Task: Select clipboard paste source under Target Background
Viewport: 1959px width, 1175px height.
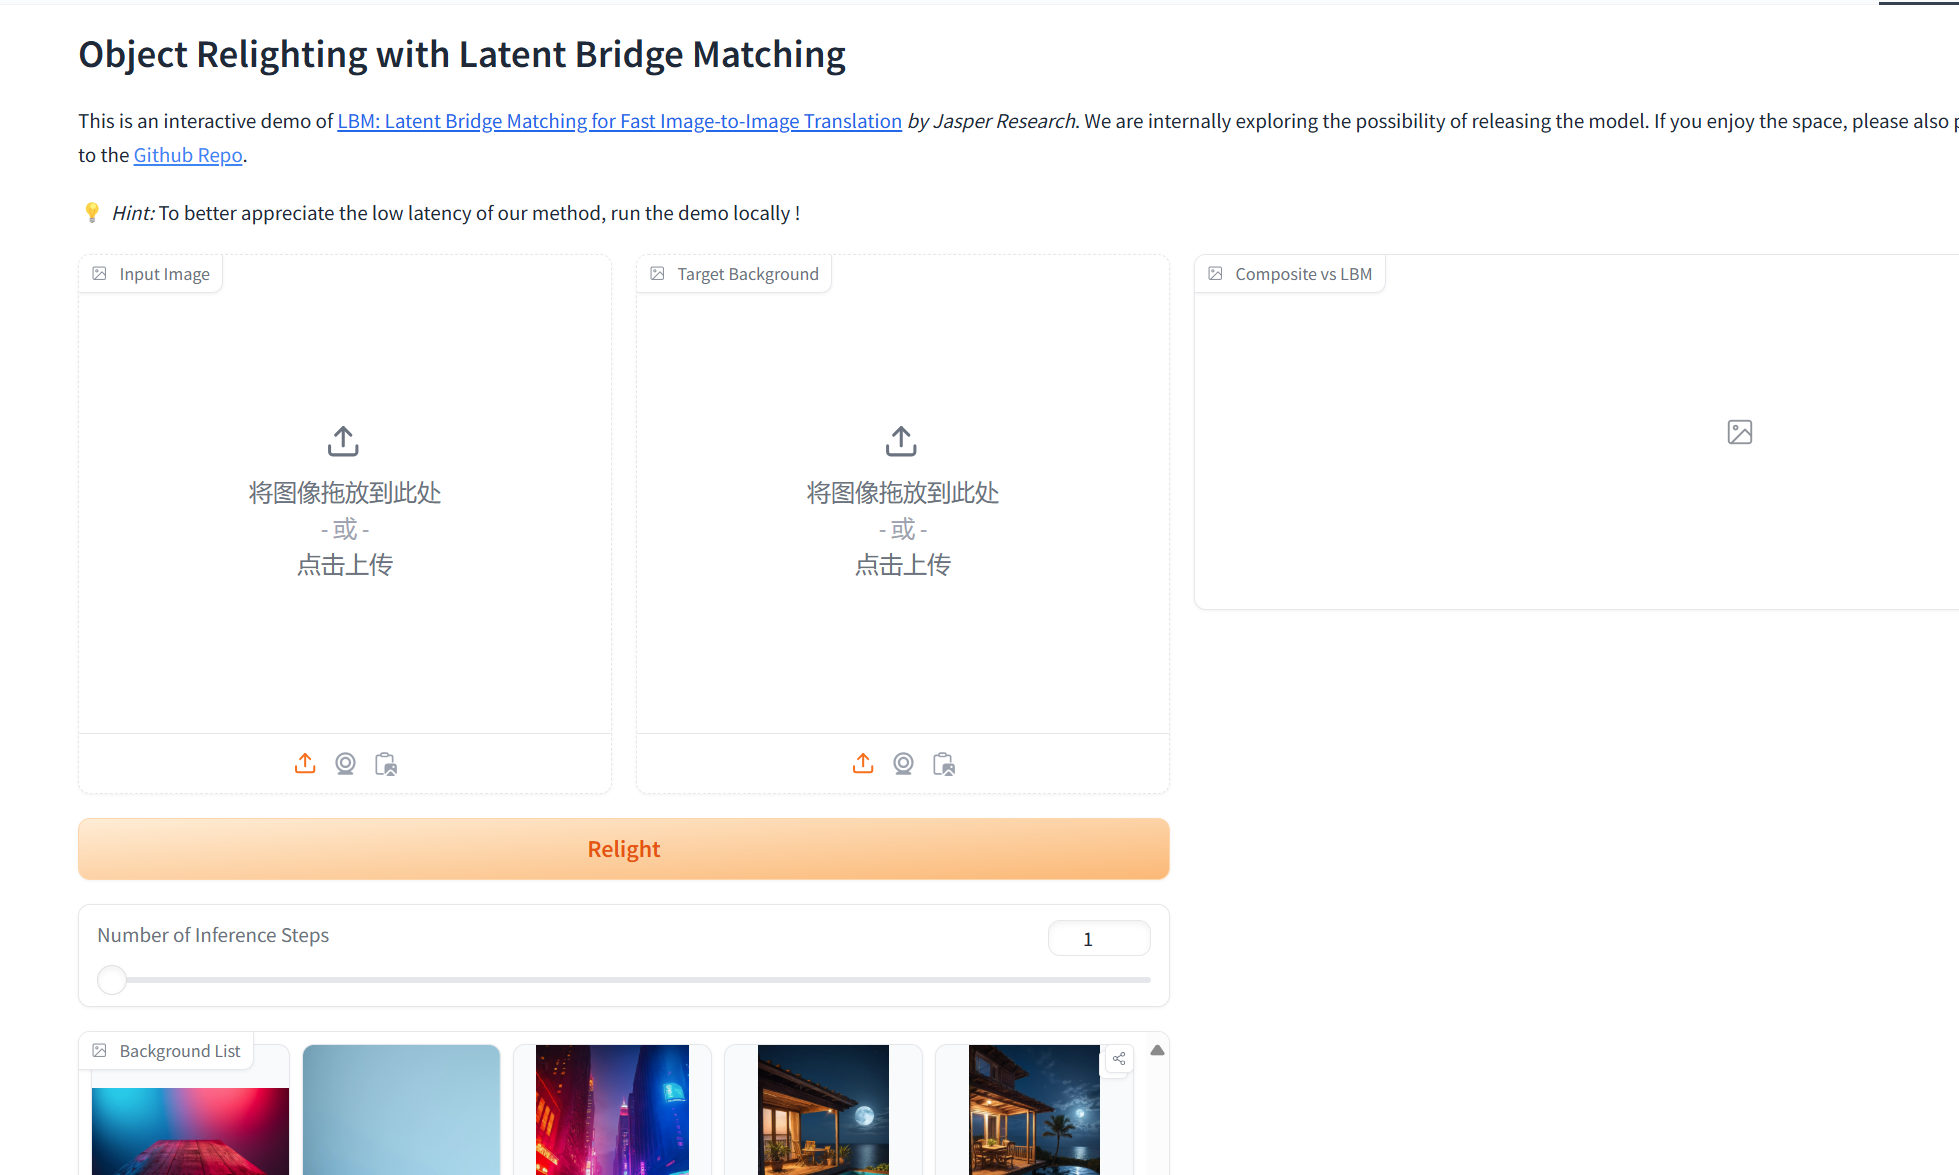Action: [944, 764]
